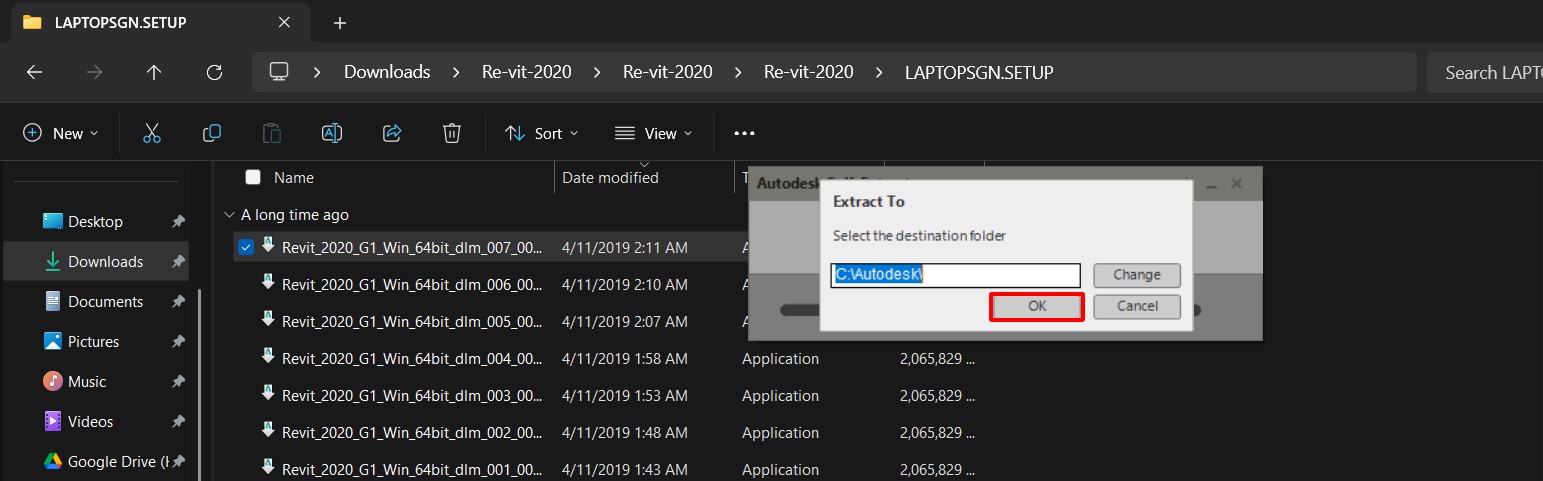Click the Copy icon in toolbar
Screen dimensions: 1543x481
pyautogui.click(x=212, y=133)
